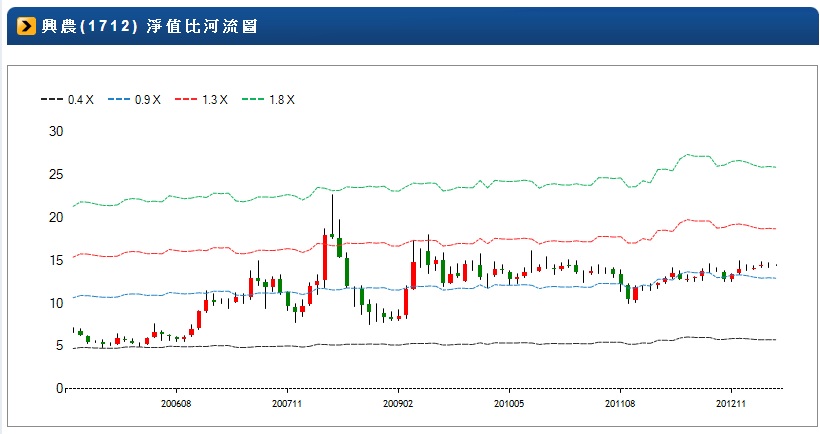820x434 pixels.
Task: Click the 201211 x-axis label
Action: pos(731,404)
